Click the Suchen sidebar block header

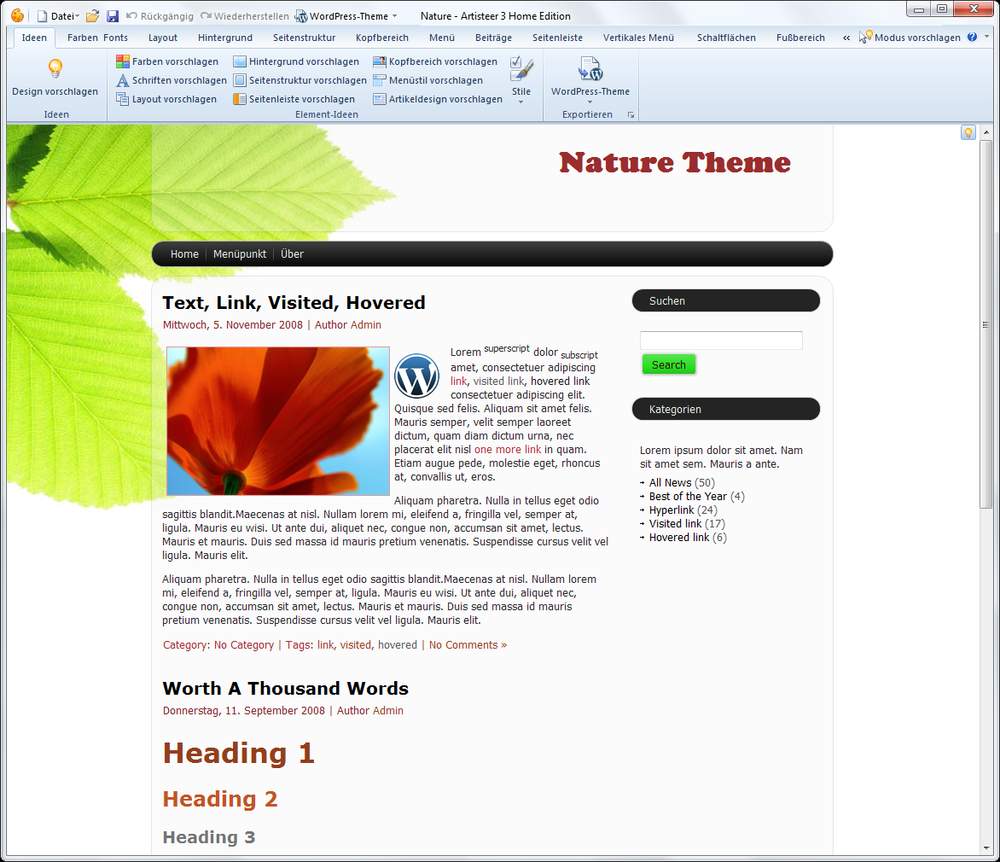[x=726, y=301]
